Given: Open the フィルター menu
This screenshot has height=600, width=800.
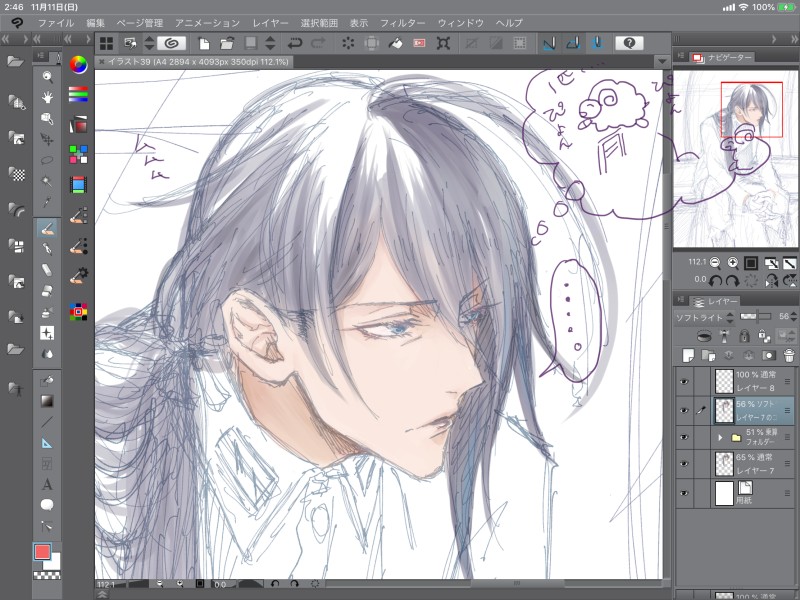Looking at the screenshot, I should point(403,23).
